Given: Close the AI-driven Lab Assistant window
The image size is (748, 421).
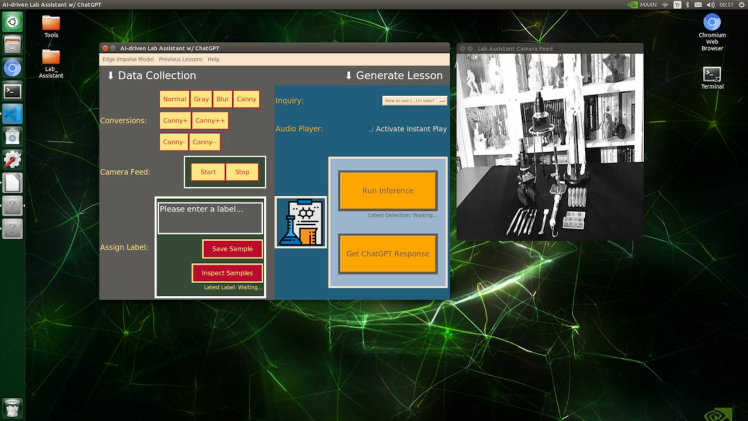Looking at the screenshot, I should 105,48.
